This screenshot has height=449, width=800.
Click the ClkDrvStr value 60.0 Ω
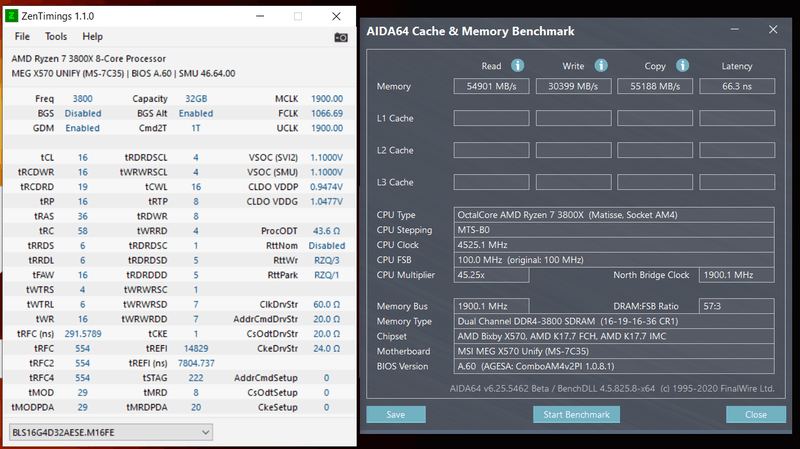327,305
